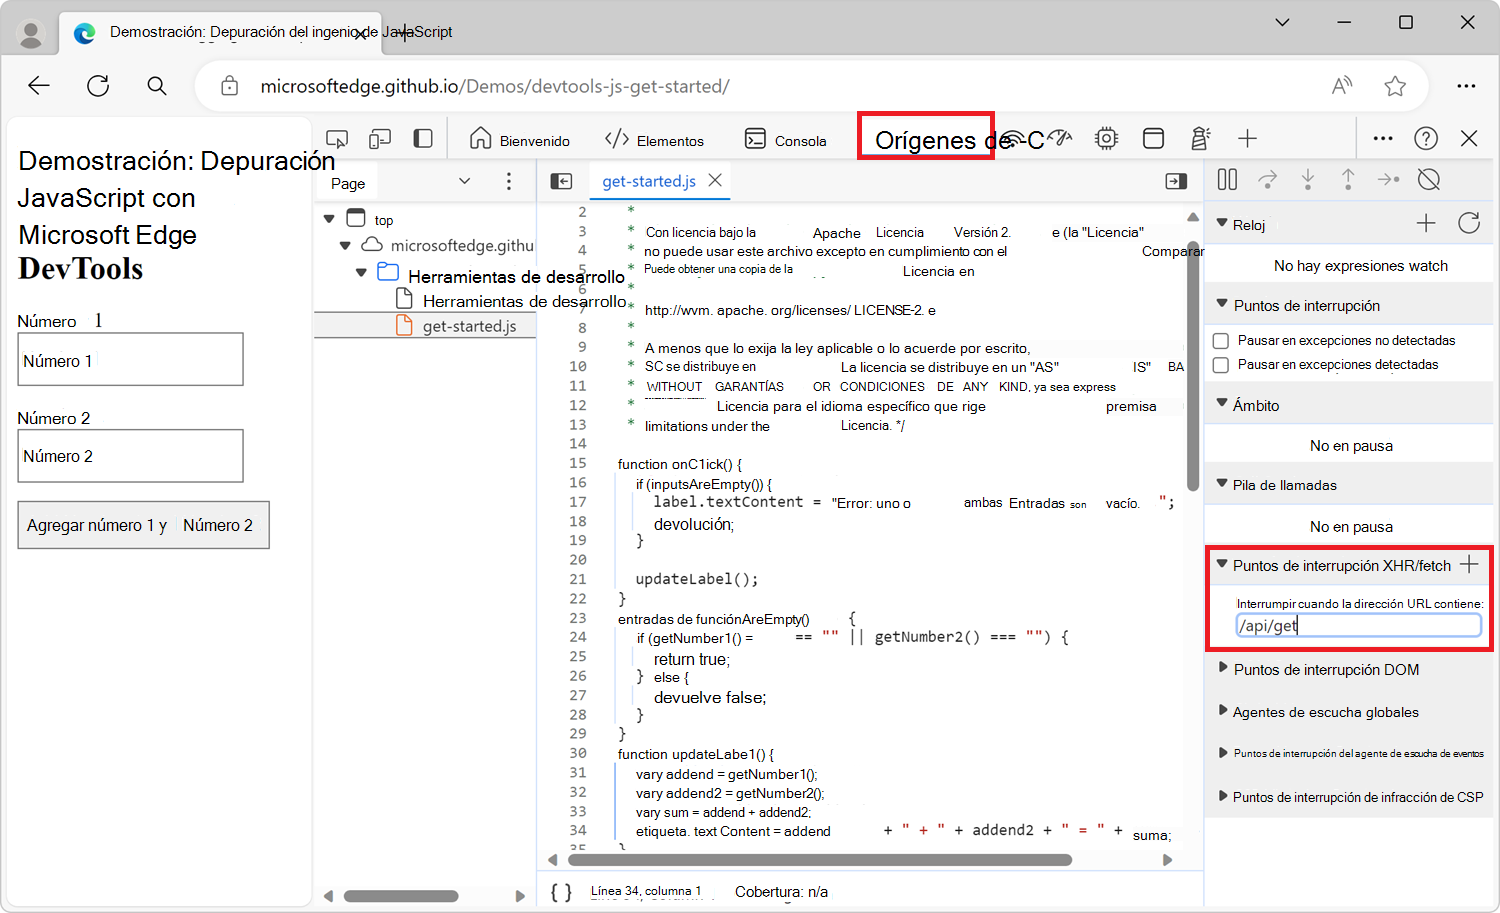The width and height of the screenshot is (1500, 913).
Task: Click the code editor horizontal scrollbar
Action: [x=820, y=860]
